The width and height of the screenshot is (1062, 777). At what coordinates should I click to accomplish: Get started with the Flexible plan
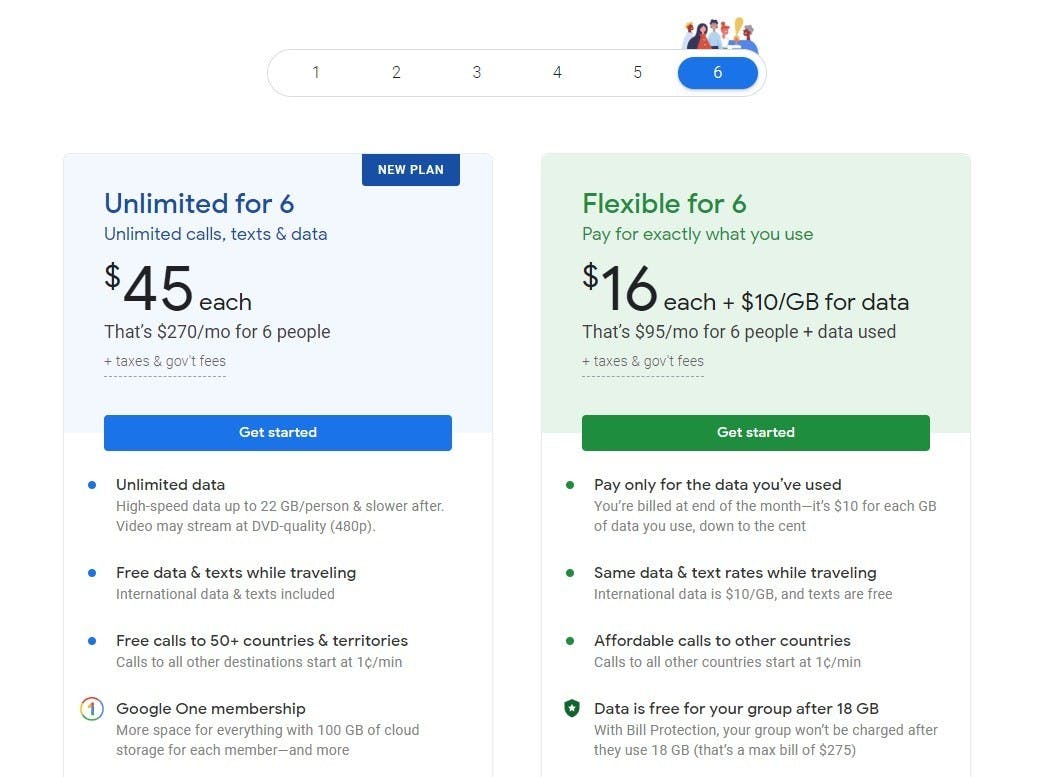point(756,432)
